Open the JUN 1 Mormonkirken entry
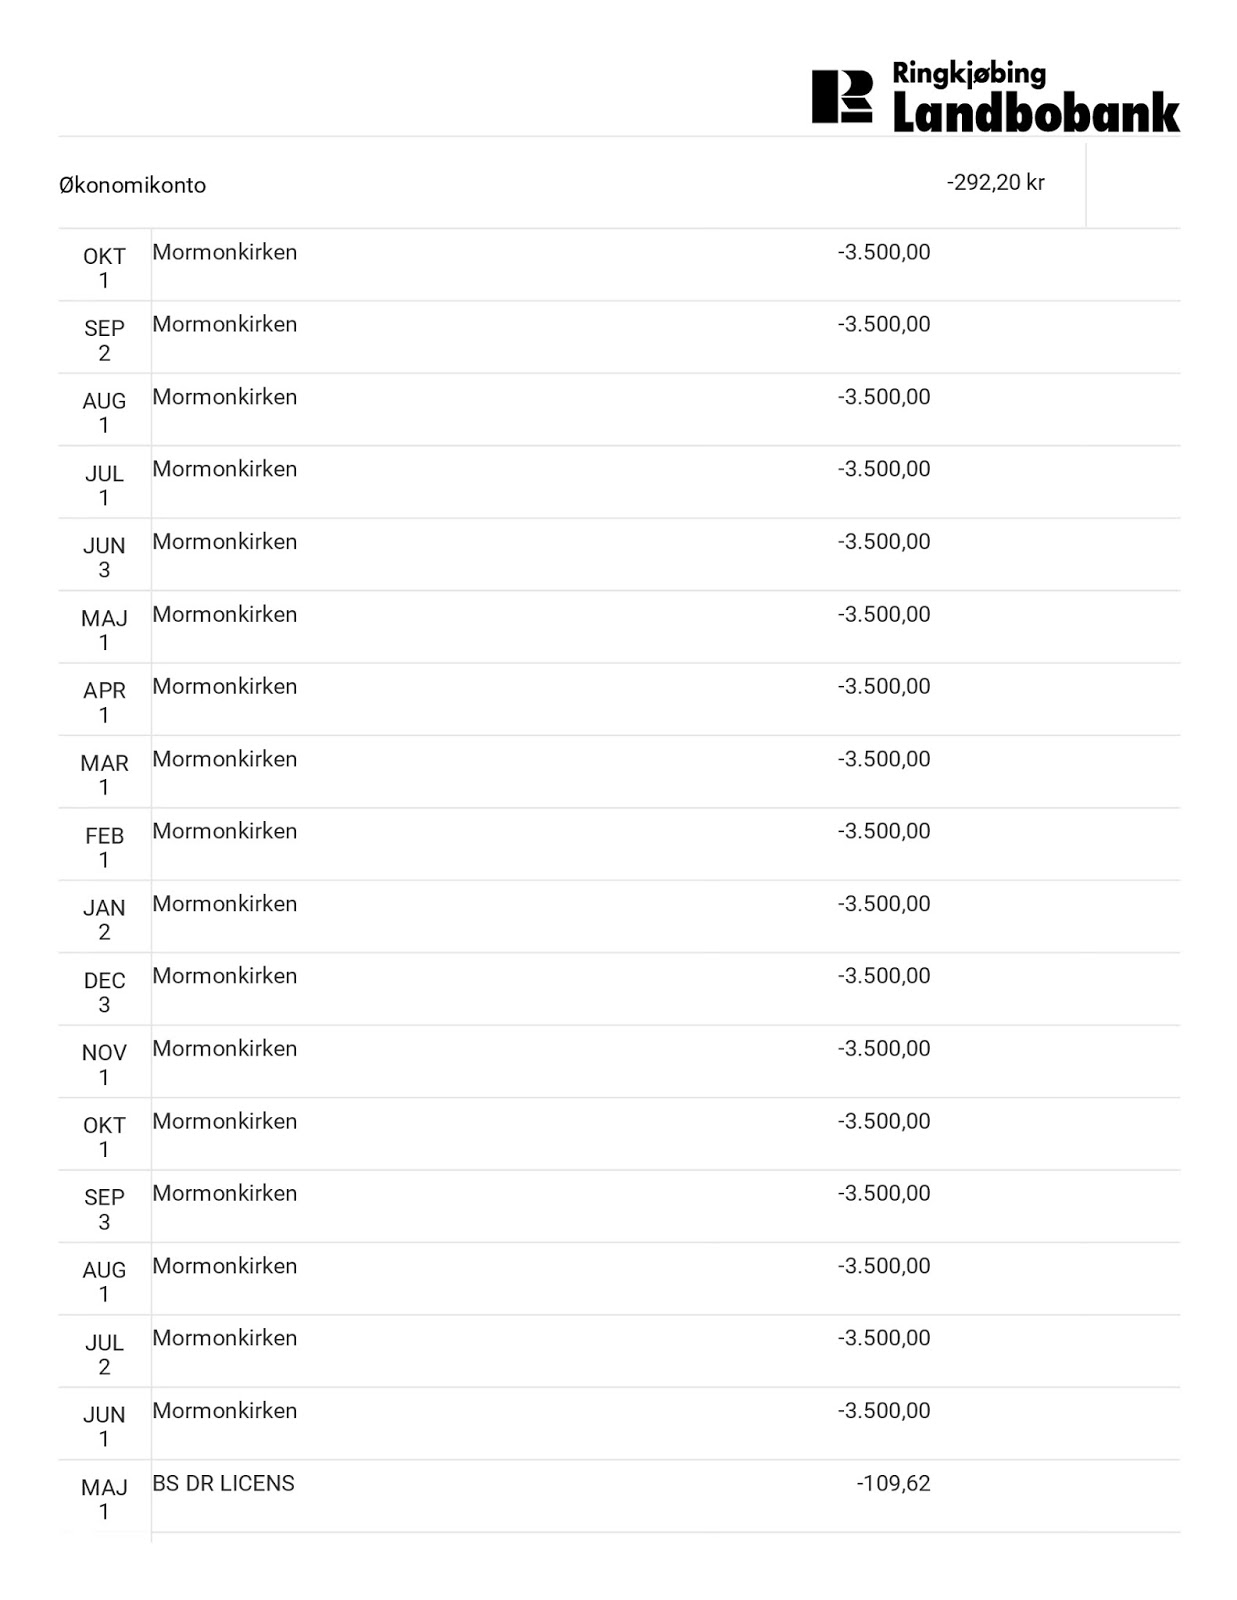The height and width of the screenshot is (1600, 1237). click(224, 1411)
